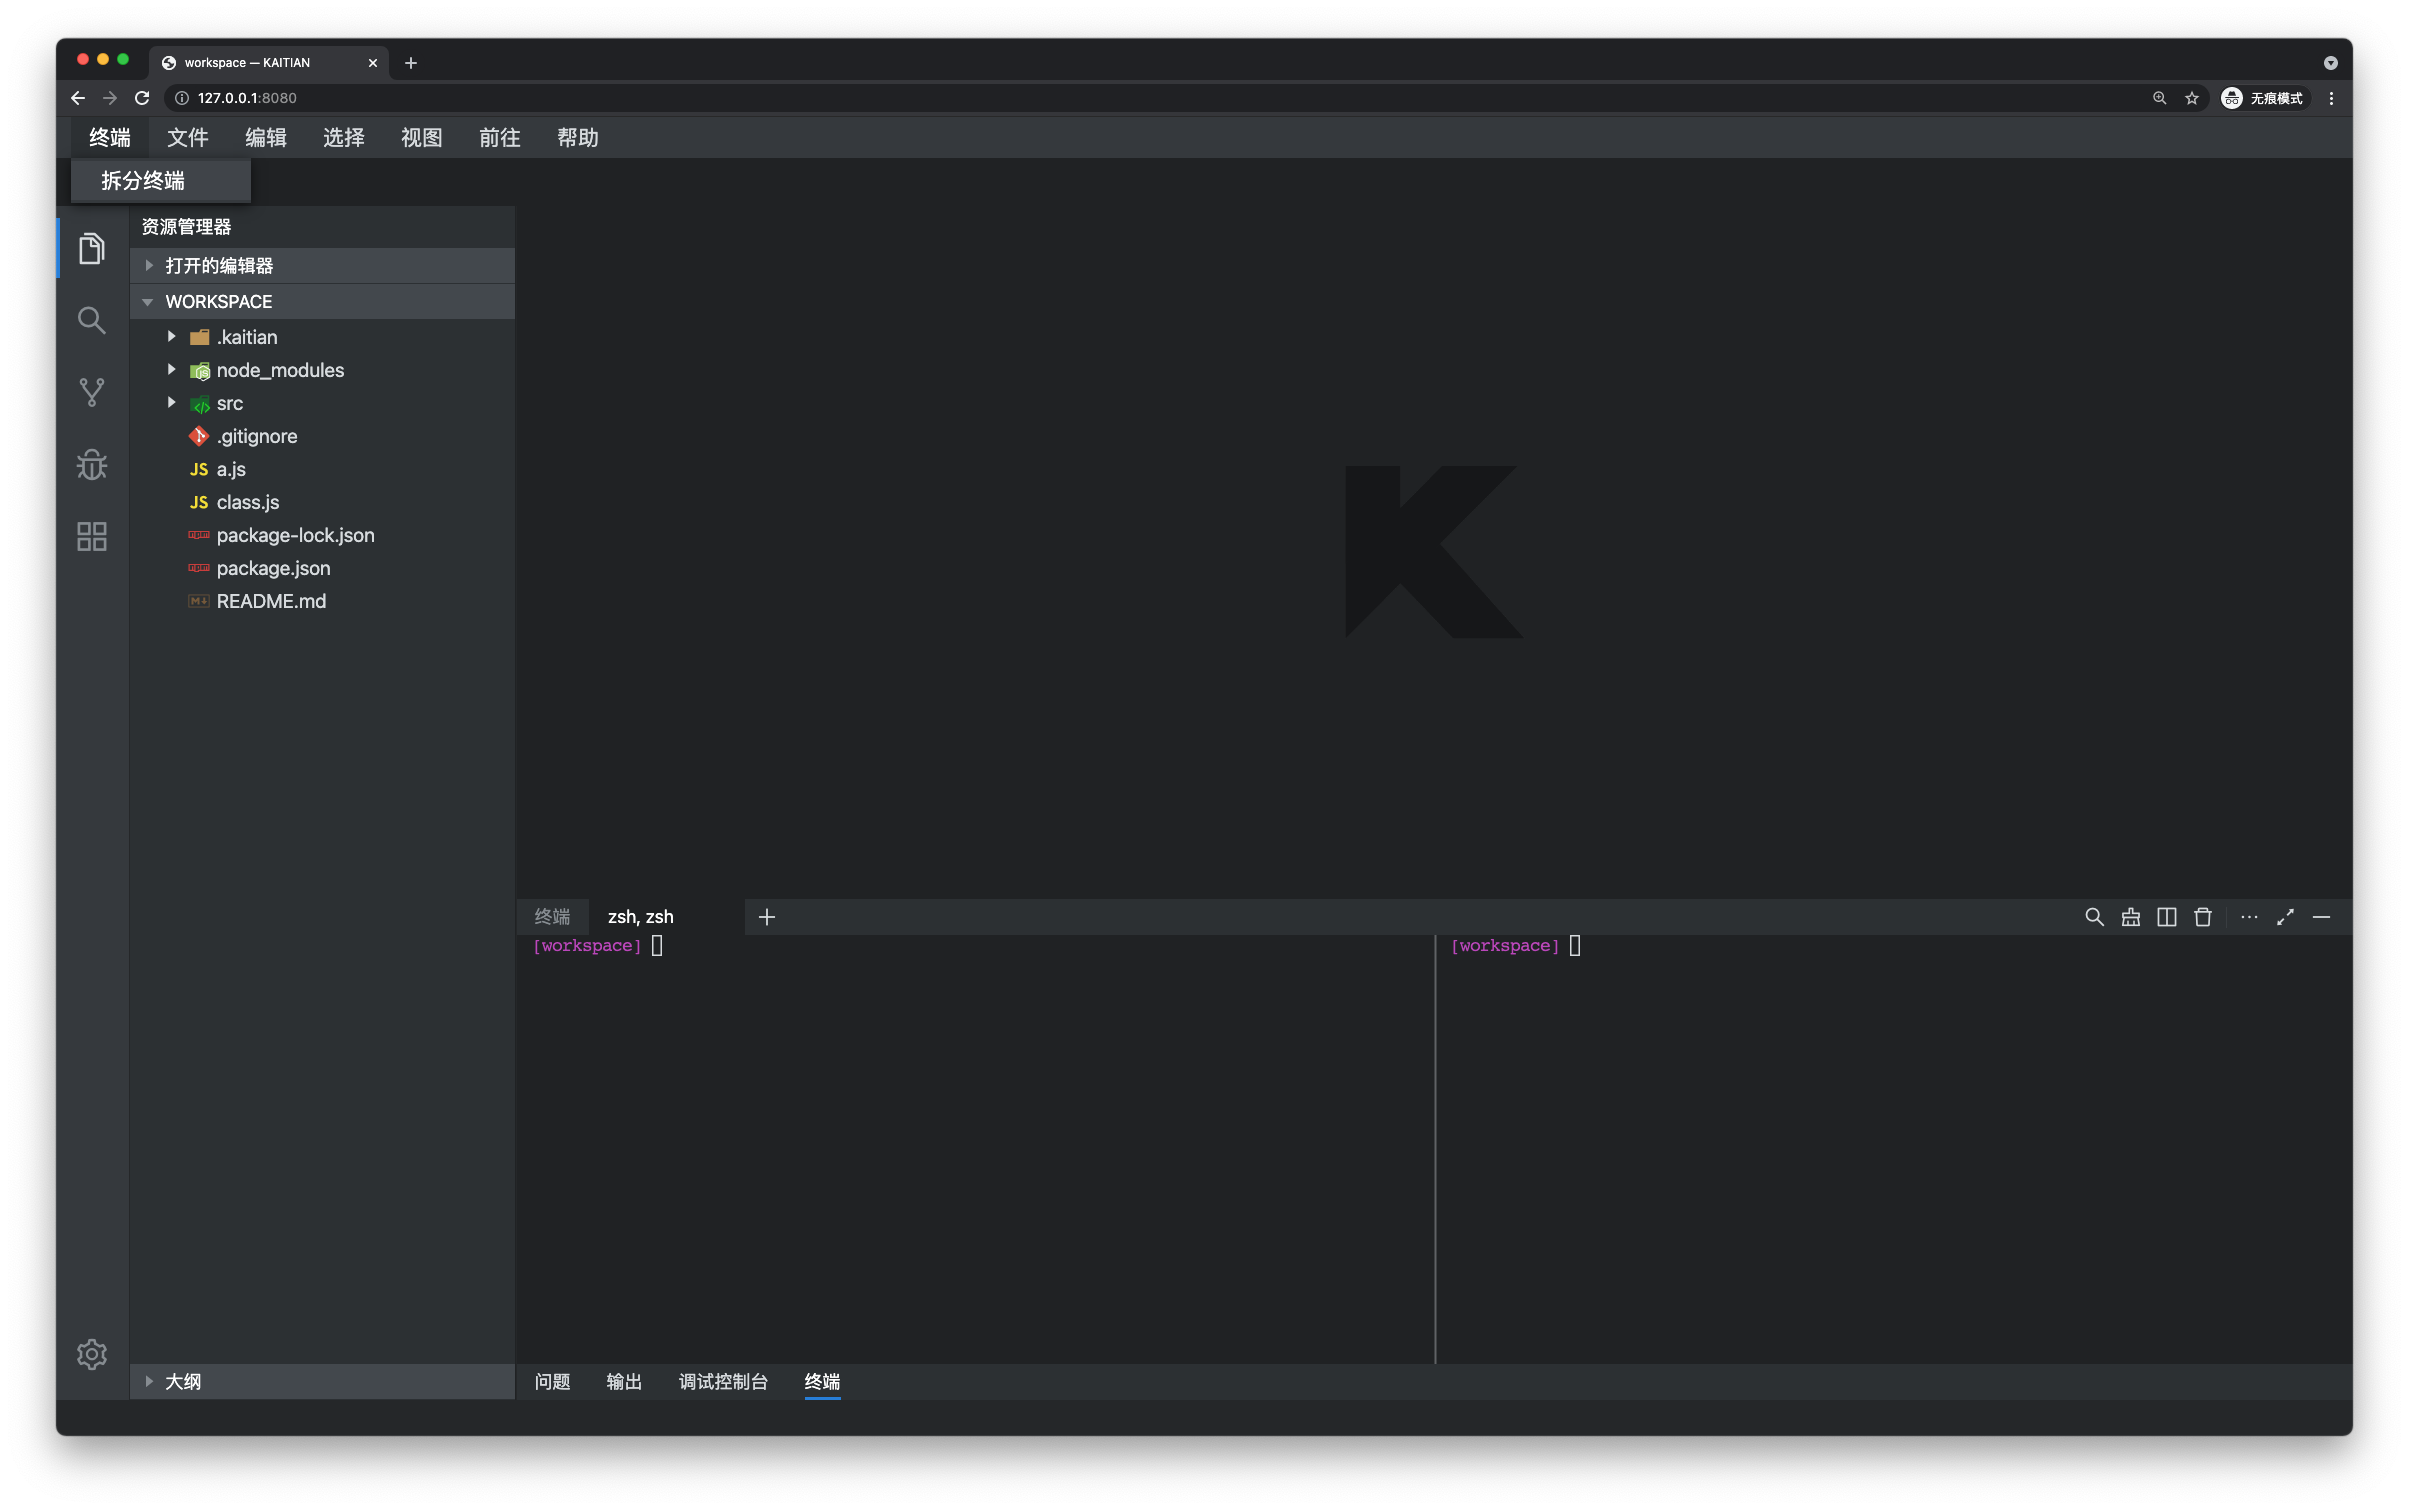Switch to the 输出 panel tab
Image resolution: width=2409 pixels, height=1510 pixels.
coord(624,1381)
